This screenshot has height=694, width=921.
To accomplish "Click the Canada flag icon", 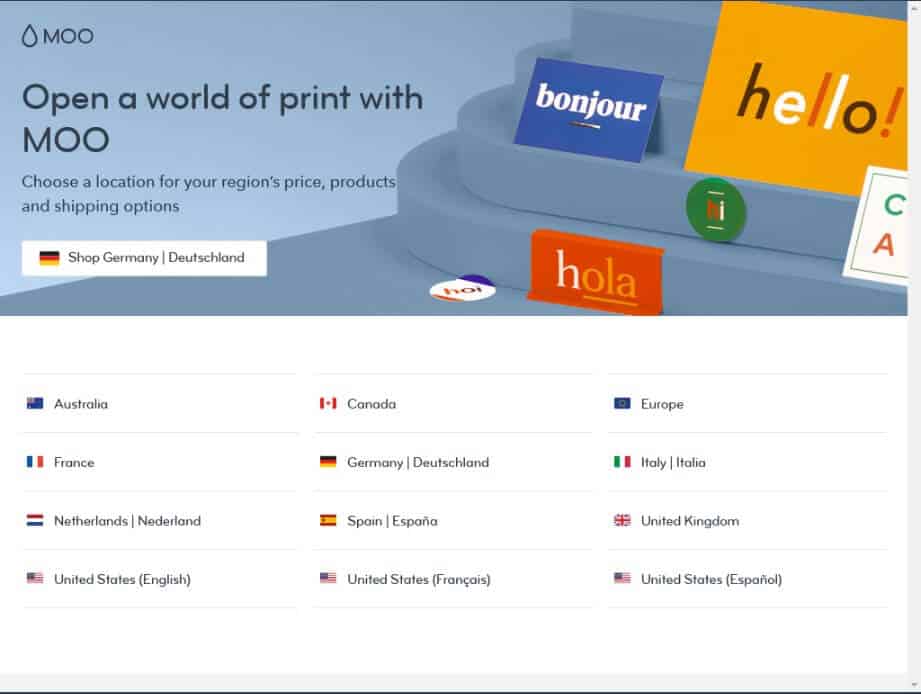I will pyautogui.click(x=328, y=403).
